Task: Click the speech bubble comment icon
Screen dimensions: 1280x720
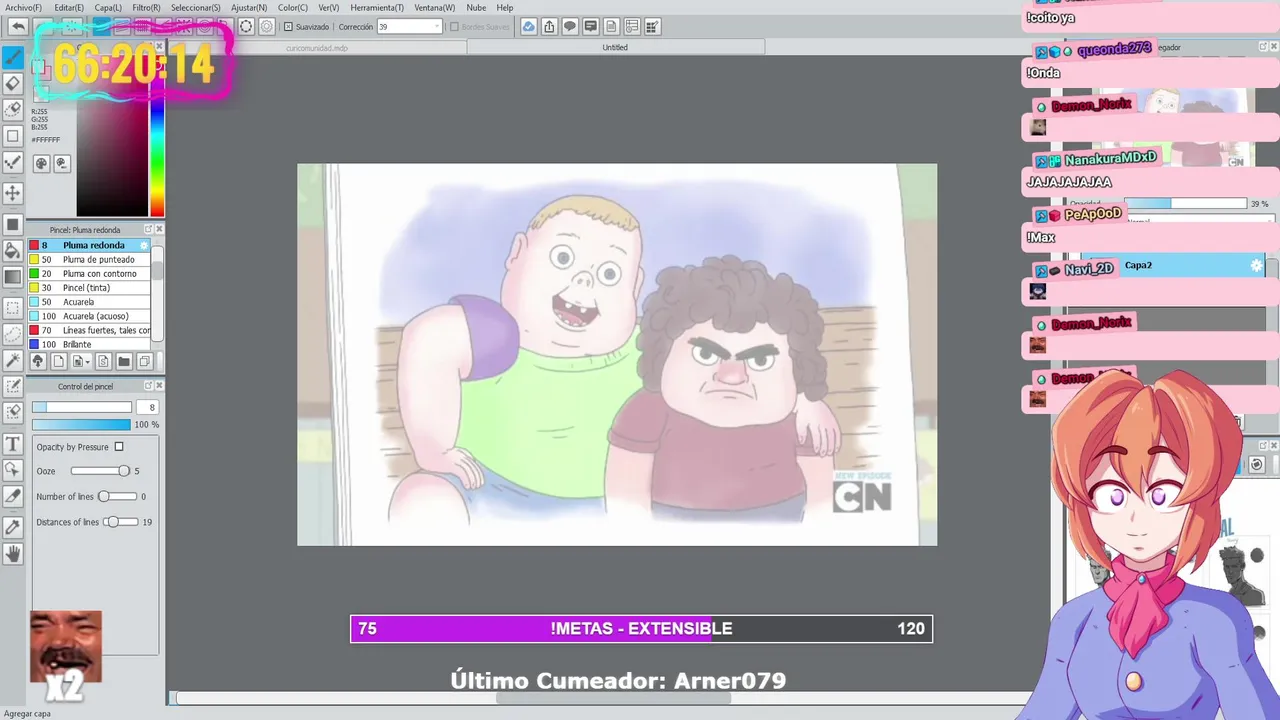Action: click(570, 27)
